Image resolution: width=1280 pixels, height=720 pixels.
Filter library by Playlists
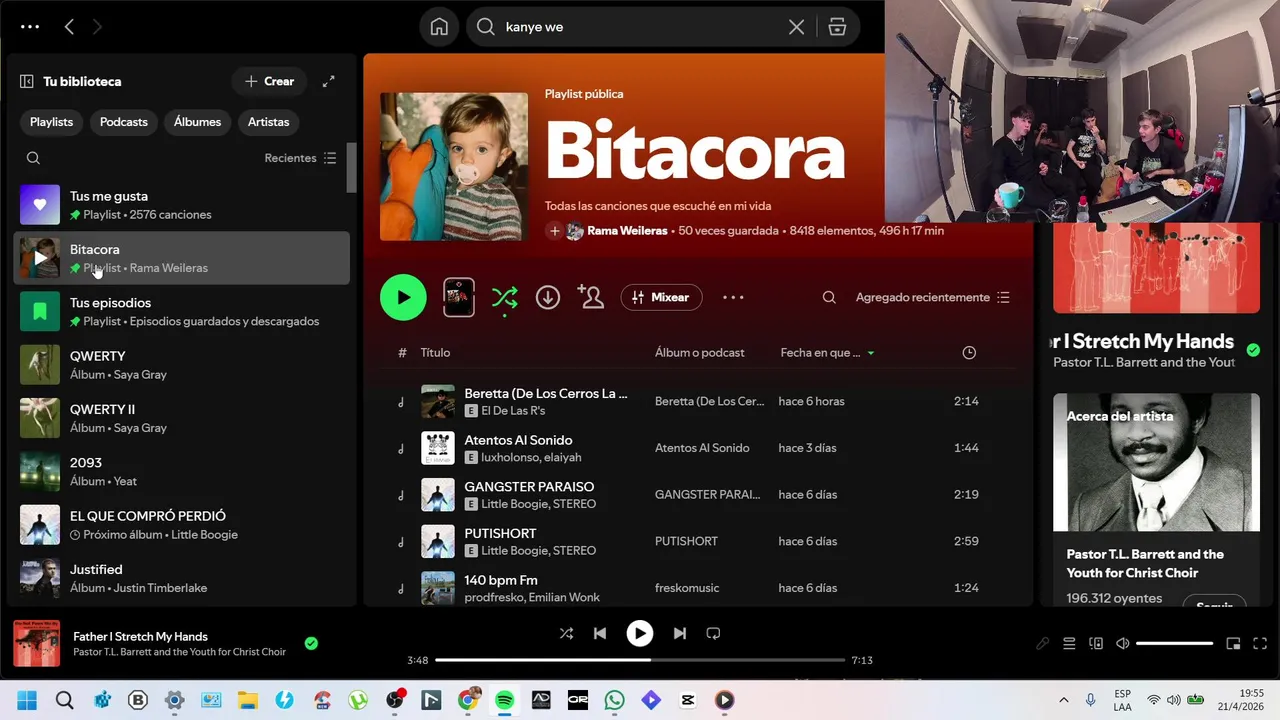tap(51, 122)
